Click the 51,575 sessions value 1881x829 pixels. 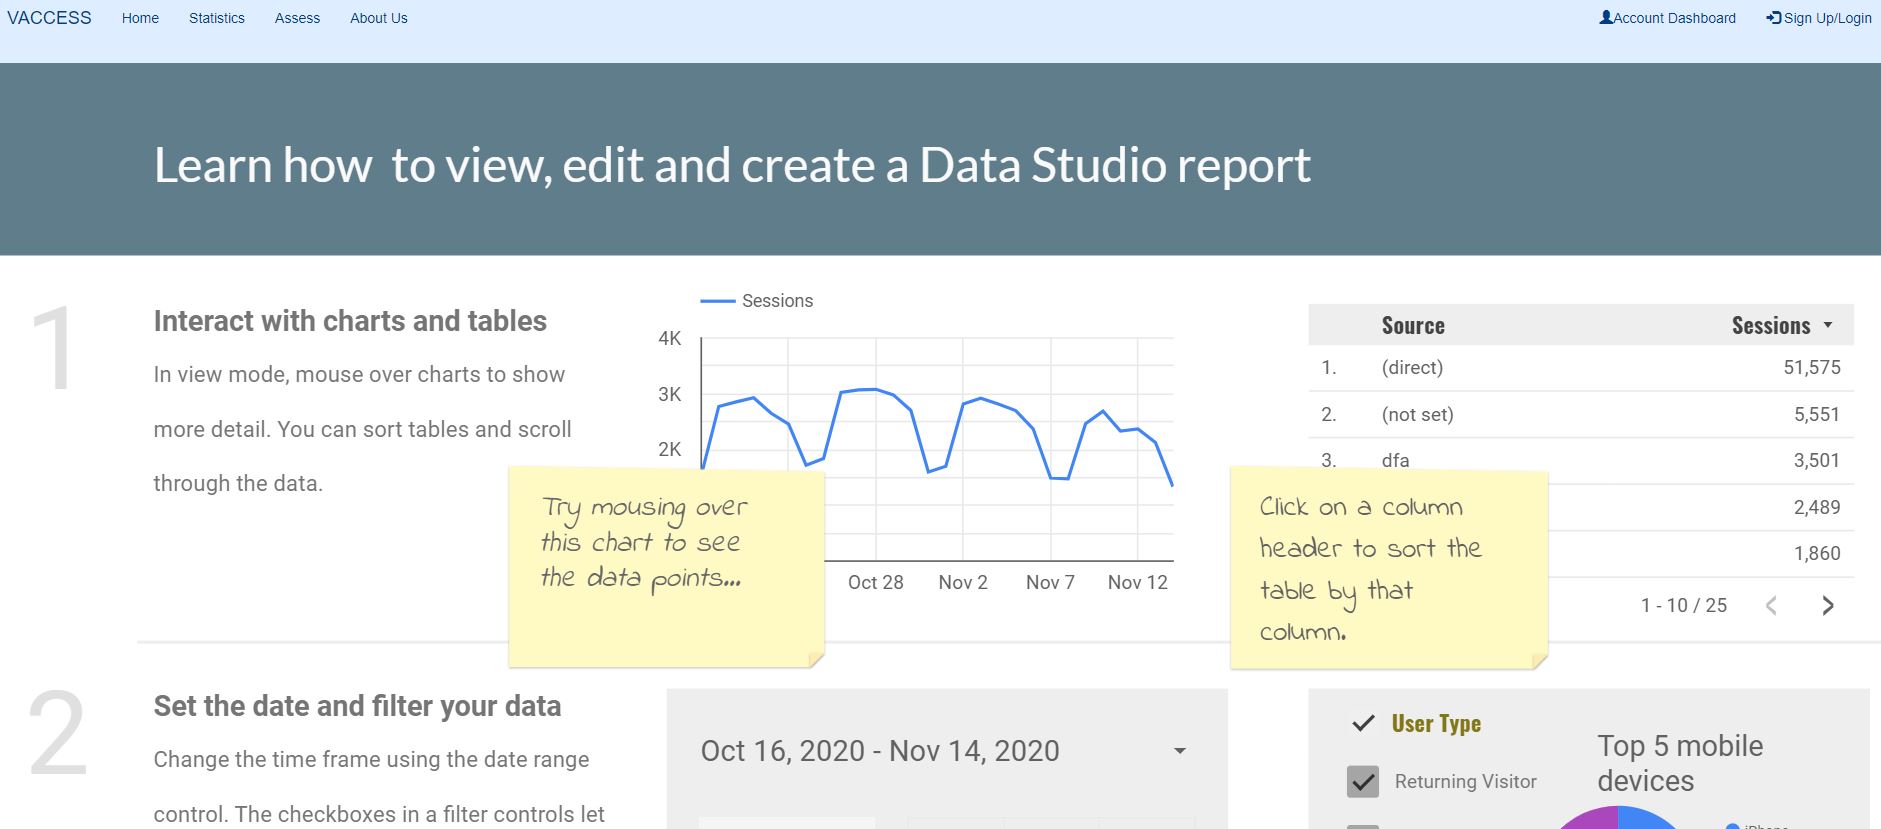pos(1812,367)
